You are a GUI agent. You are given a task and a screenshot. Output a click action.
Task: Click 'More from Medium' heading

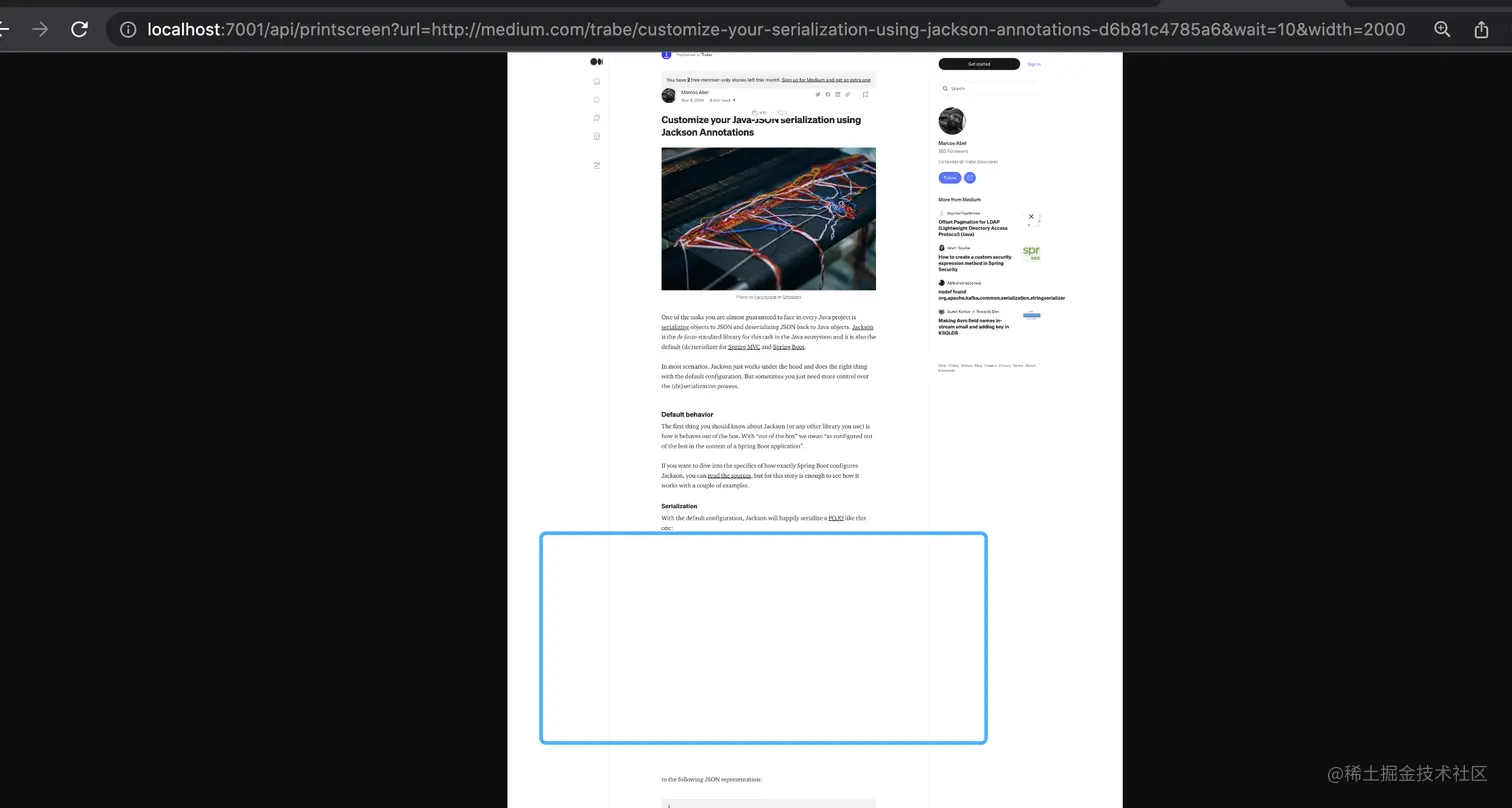959,200
